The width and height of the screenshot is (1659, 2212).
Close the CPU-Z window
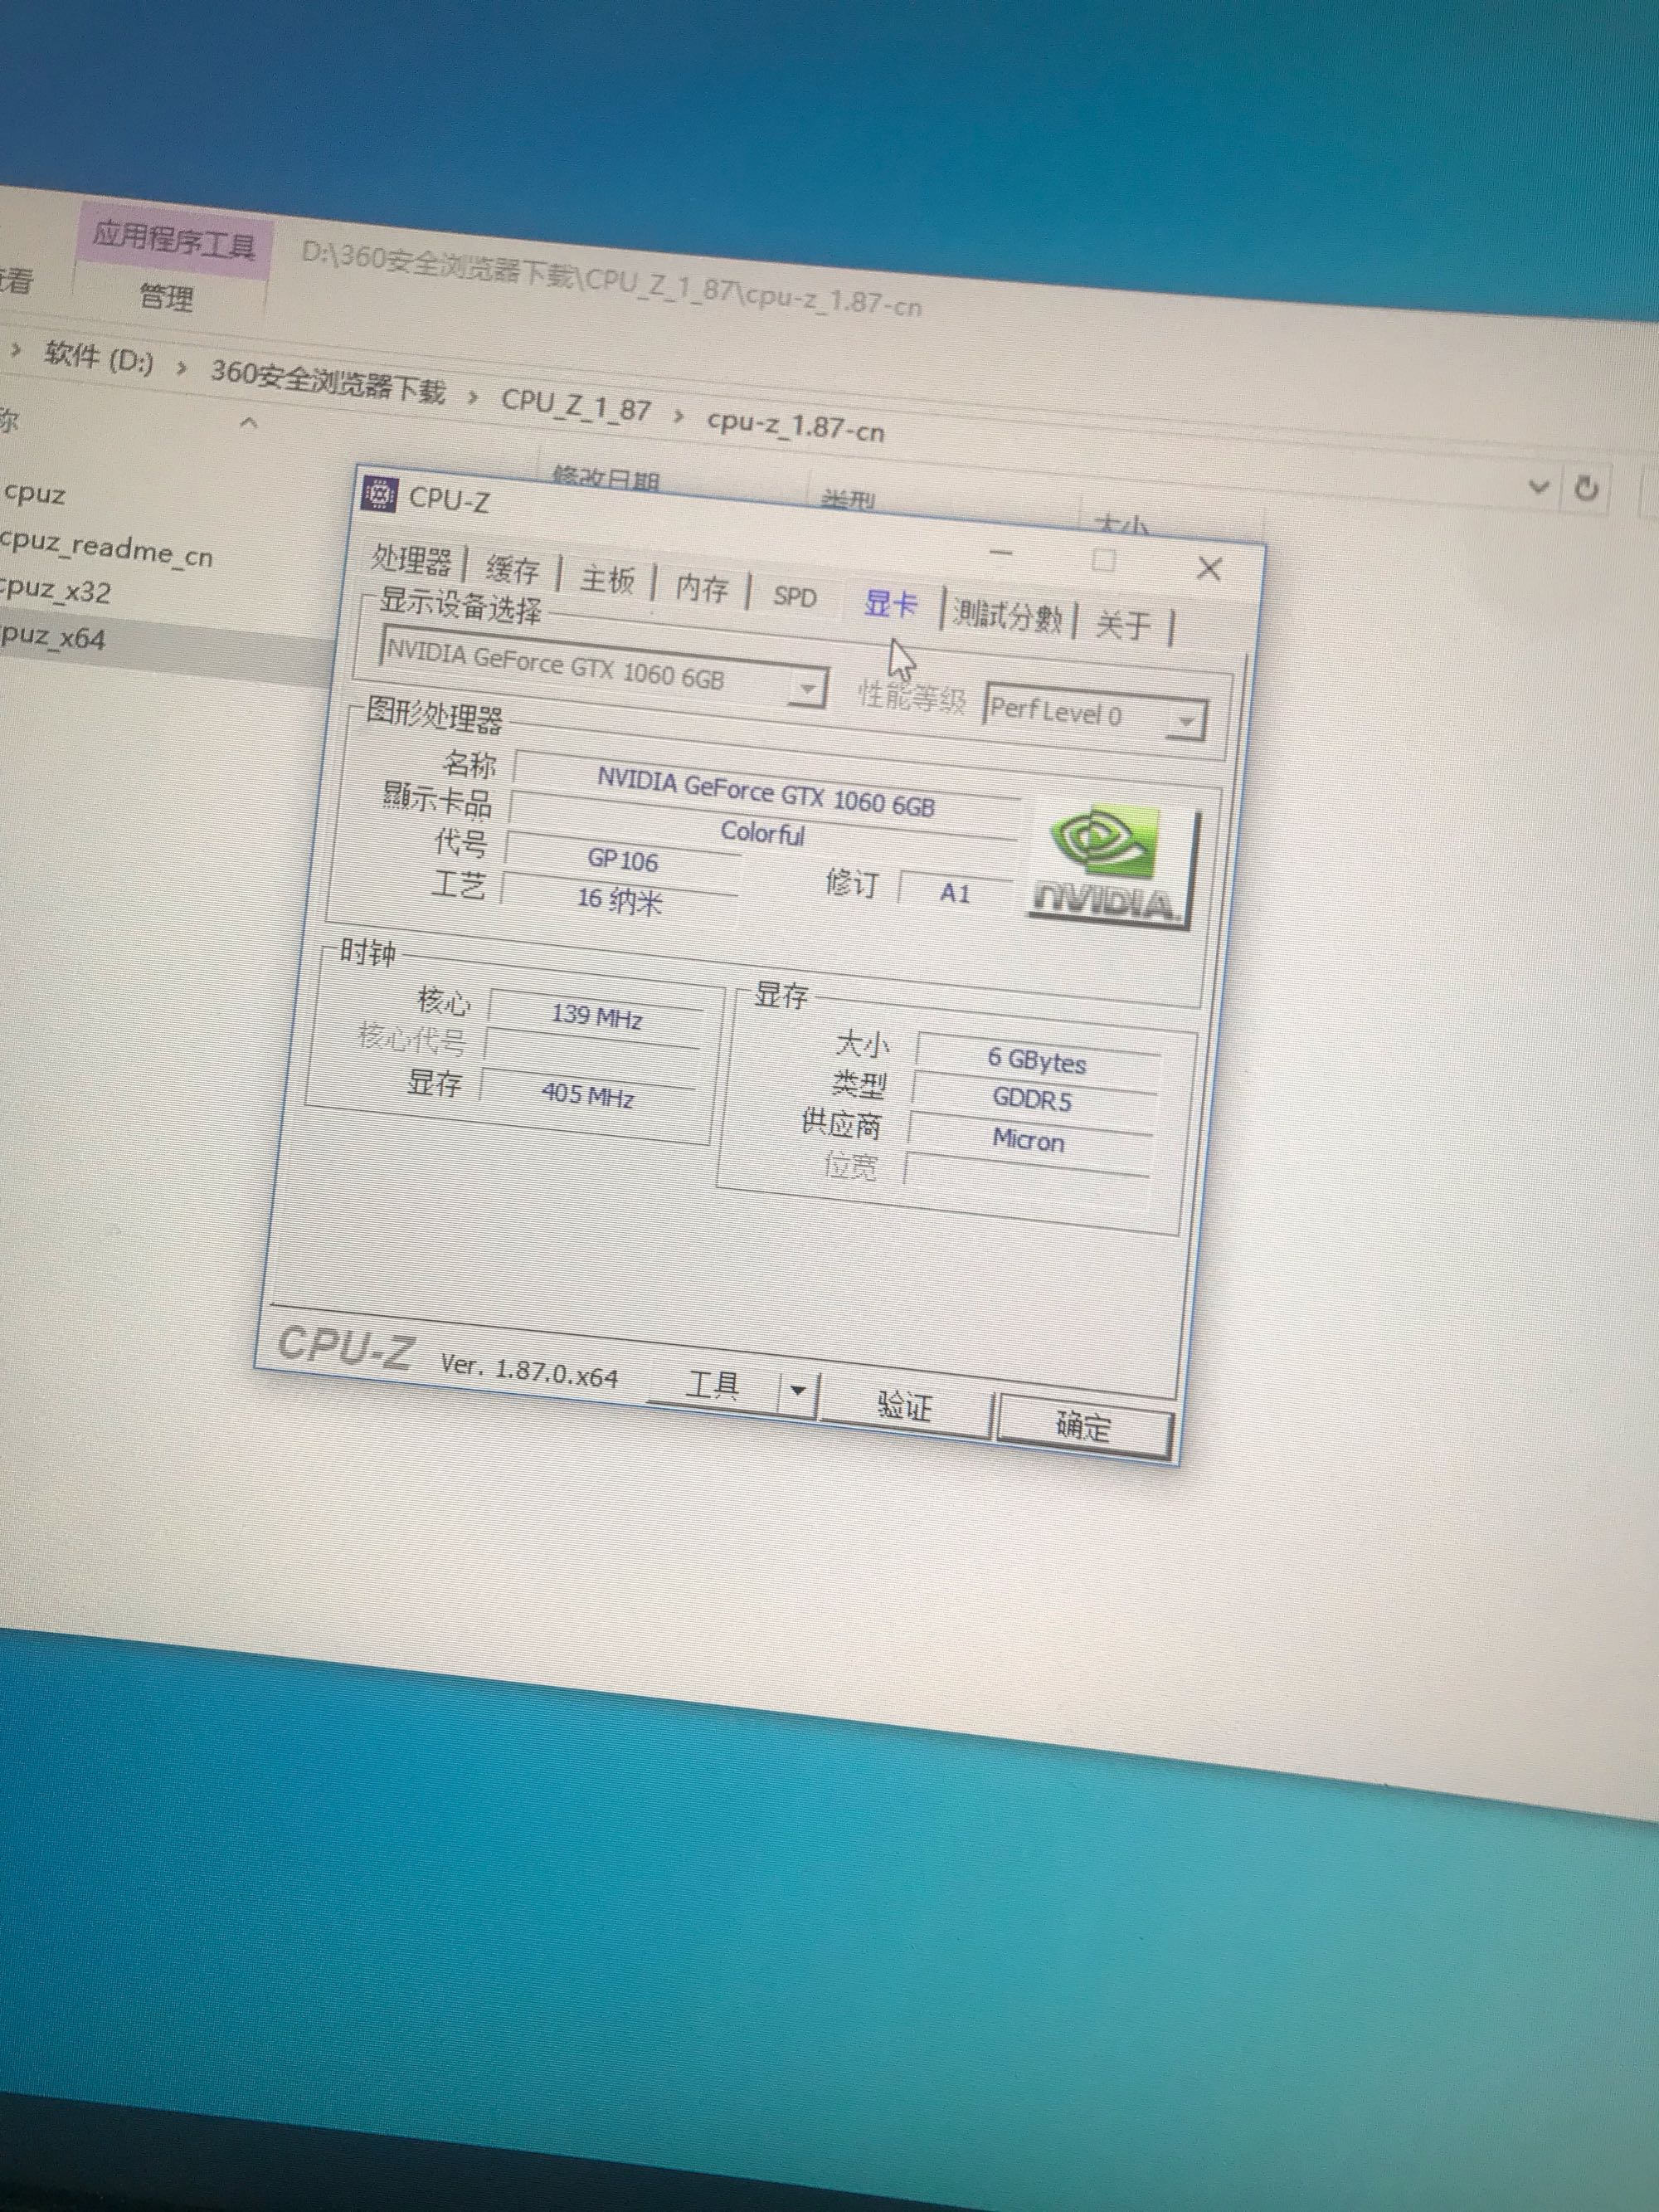click(1209, 569)
